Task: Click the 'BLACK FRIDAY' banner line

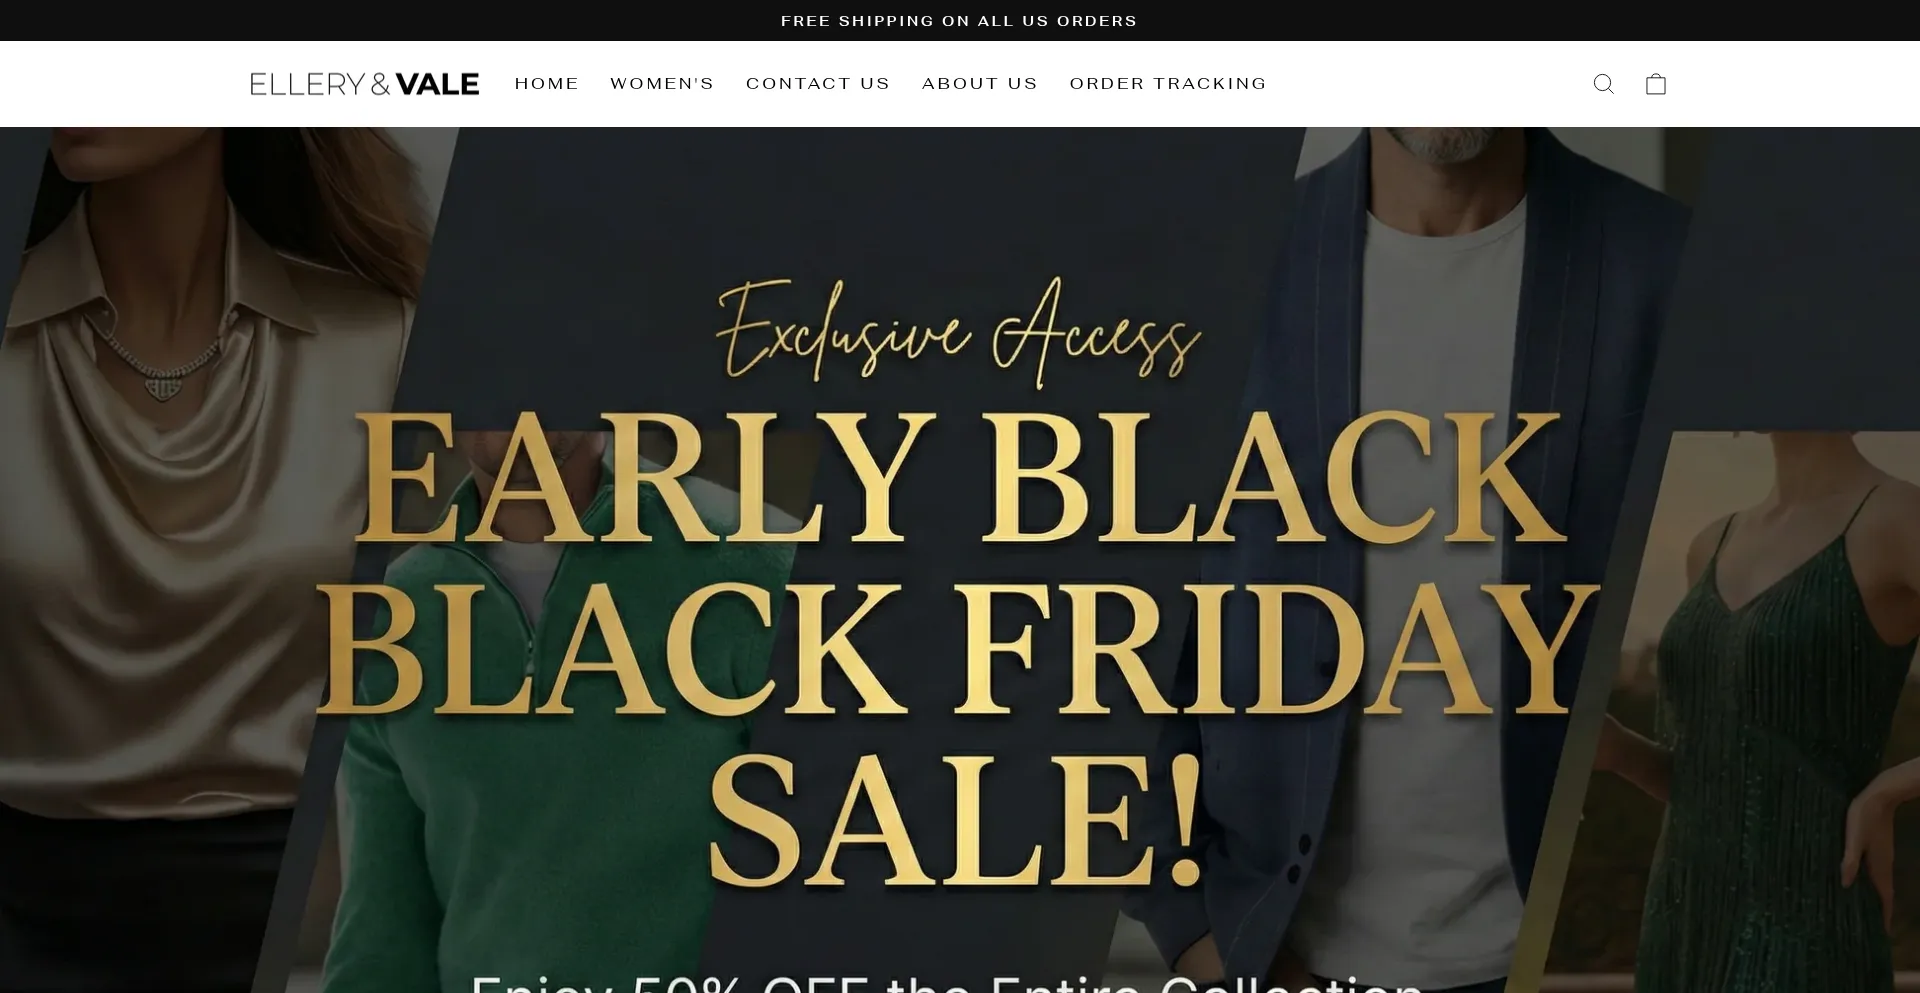Action: coord(958,650)
